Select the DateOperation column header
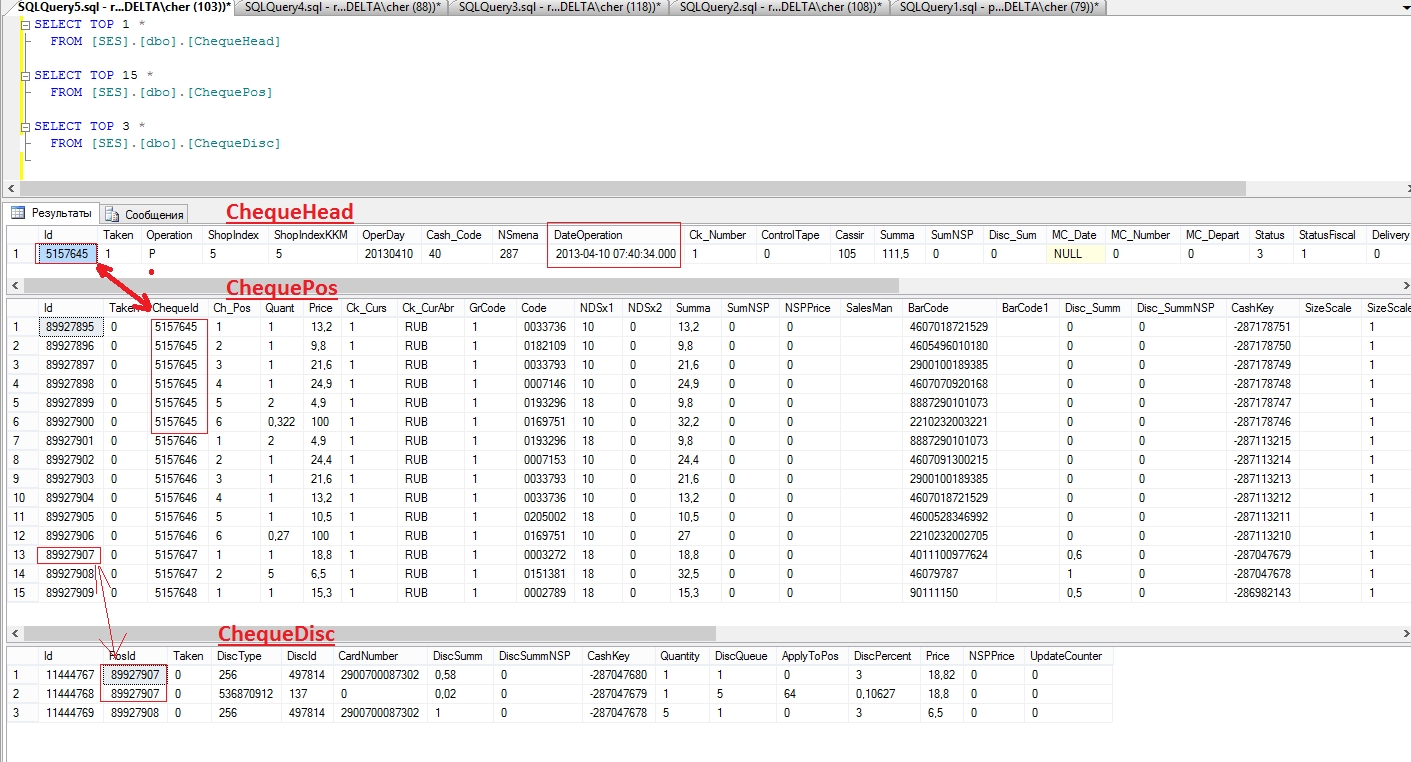Viewport: 1411px width, 762px height. [x=588, y=235]
